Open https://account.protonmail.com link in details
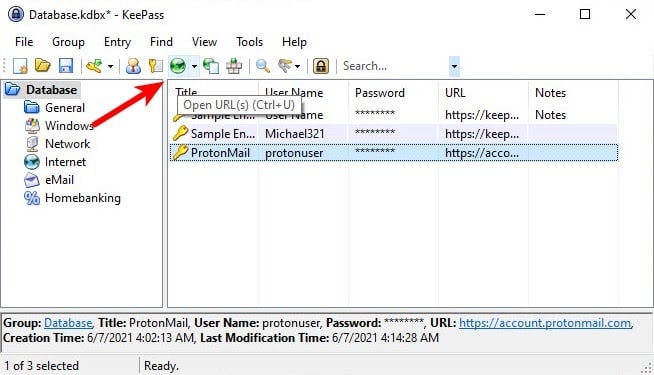654x375 pixels. [x=545, y=323]
